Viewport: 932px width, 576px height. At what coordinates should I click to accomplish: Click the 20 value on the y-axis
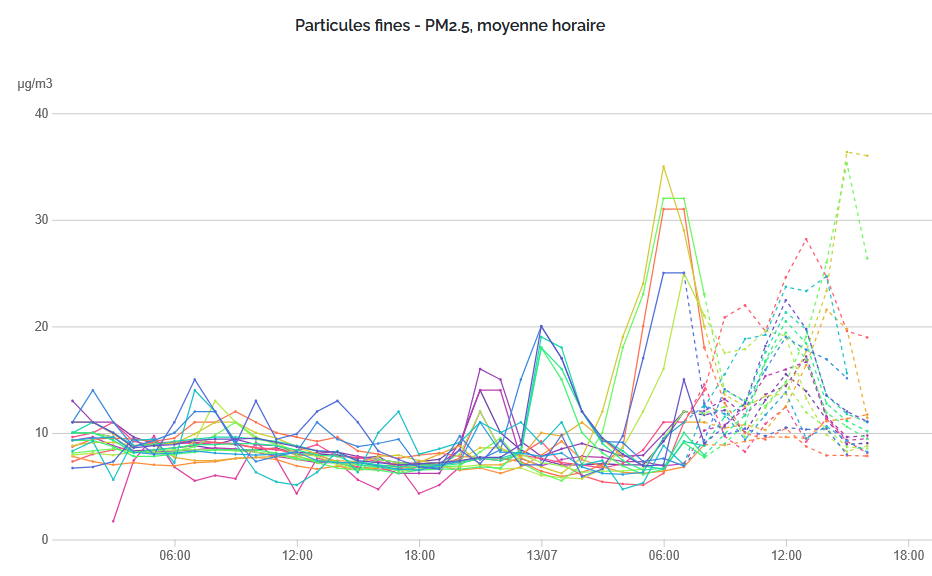click(x=41, y=326)
